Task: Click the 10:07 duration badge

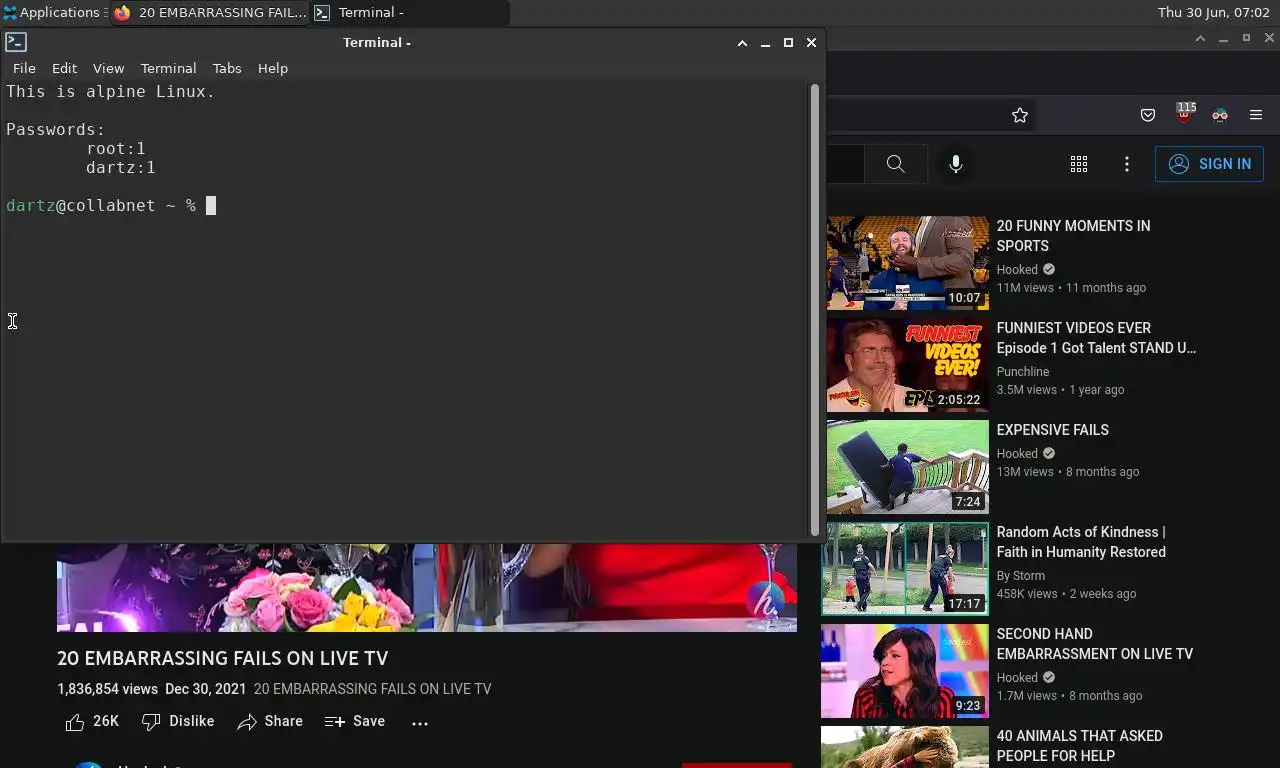Action: coord(965,298)
